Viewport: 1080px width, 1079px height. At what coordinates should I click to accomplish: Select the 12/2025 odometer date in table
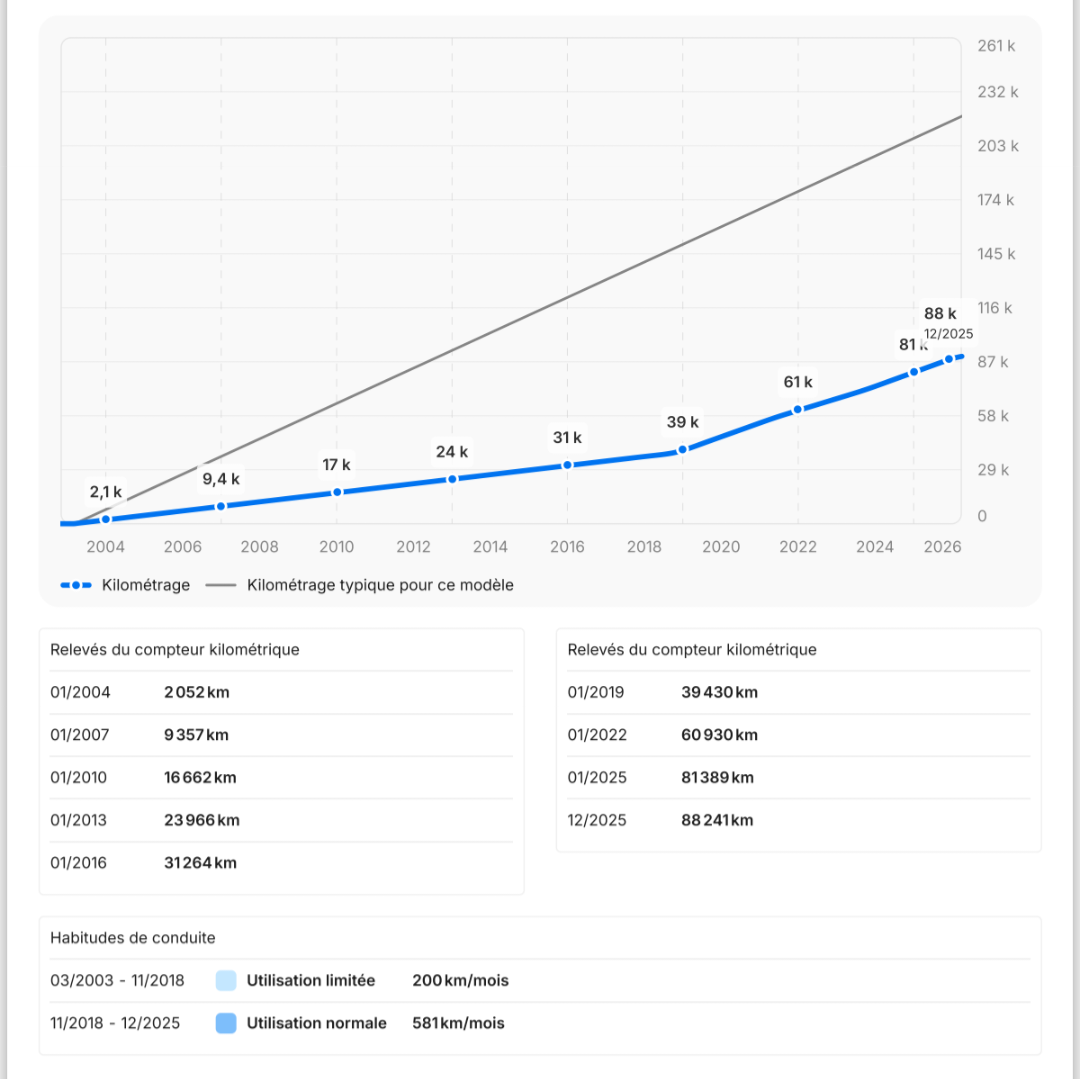(597, 820)
